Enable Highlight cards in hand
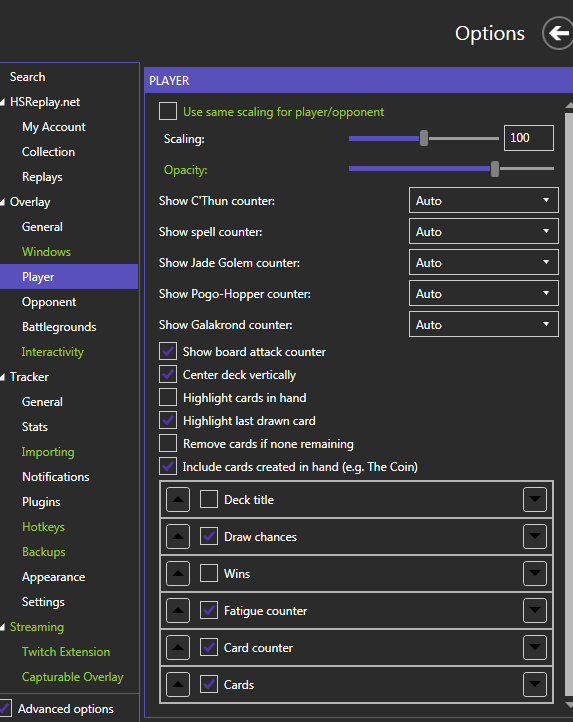 pyautogui.click(x=168, y=397)
